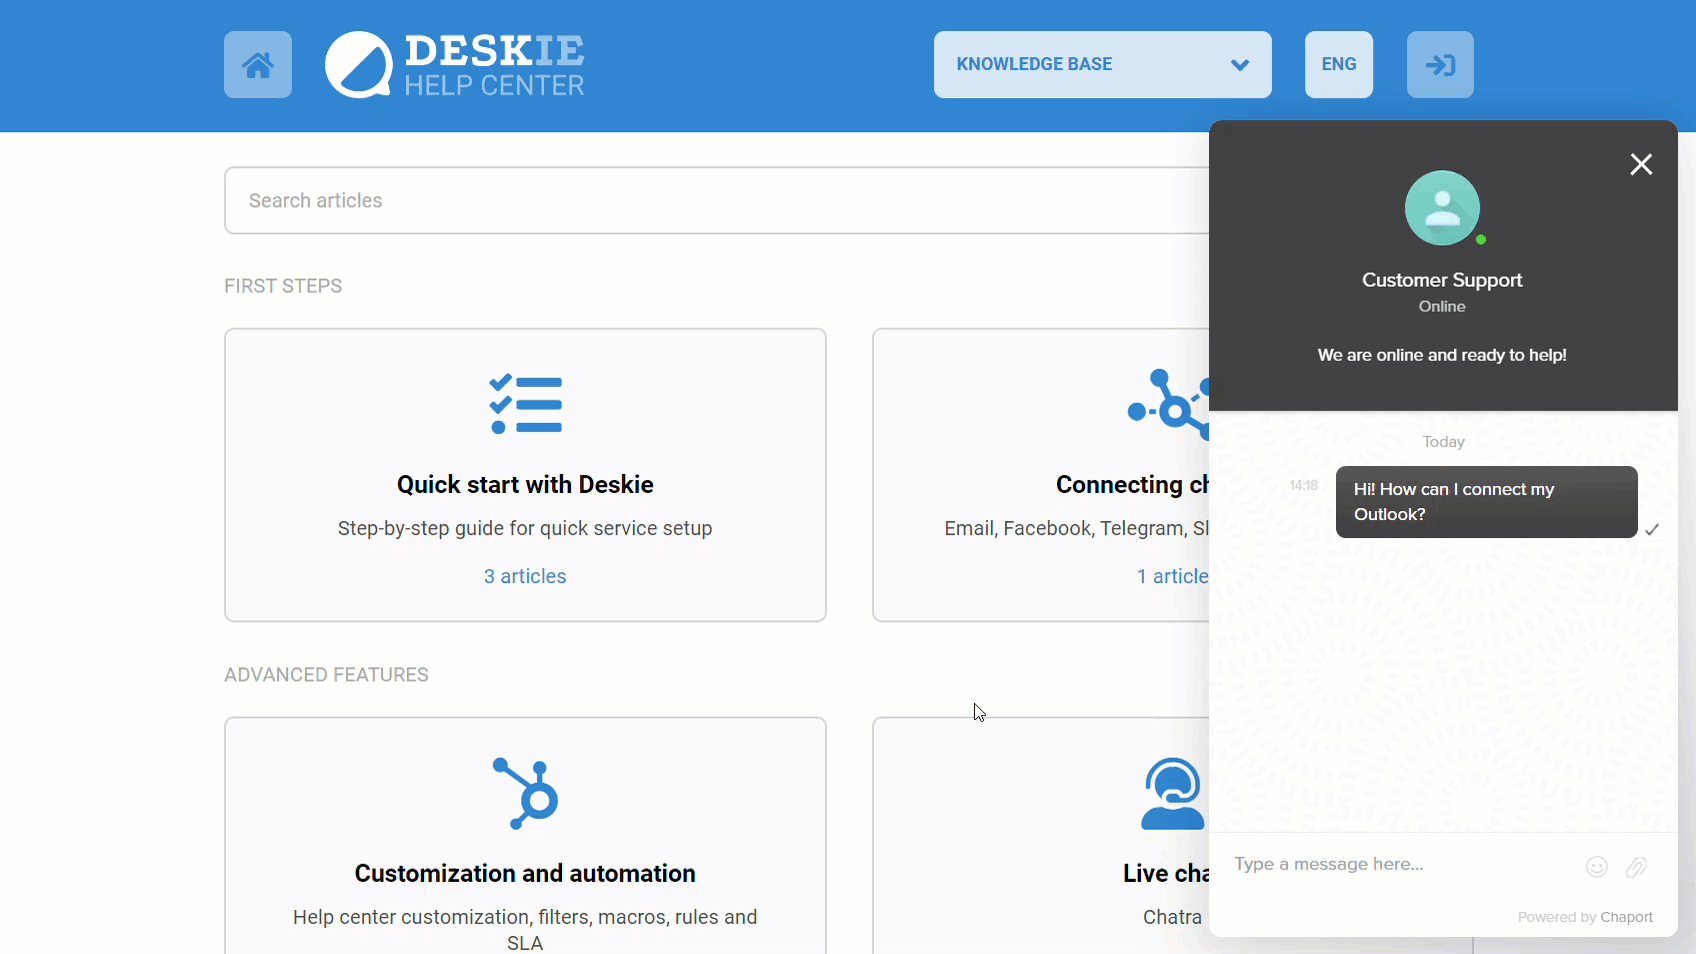Click the home icon button
The width and height of the screenshot is (1696, 954).
coord(258,65)
